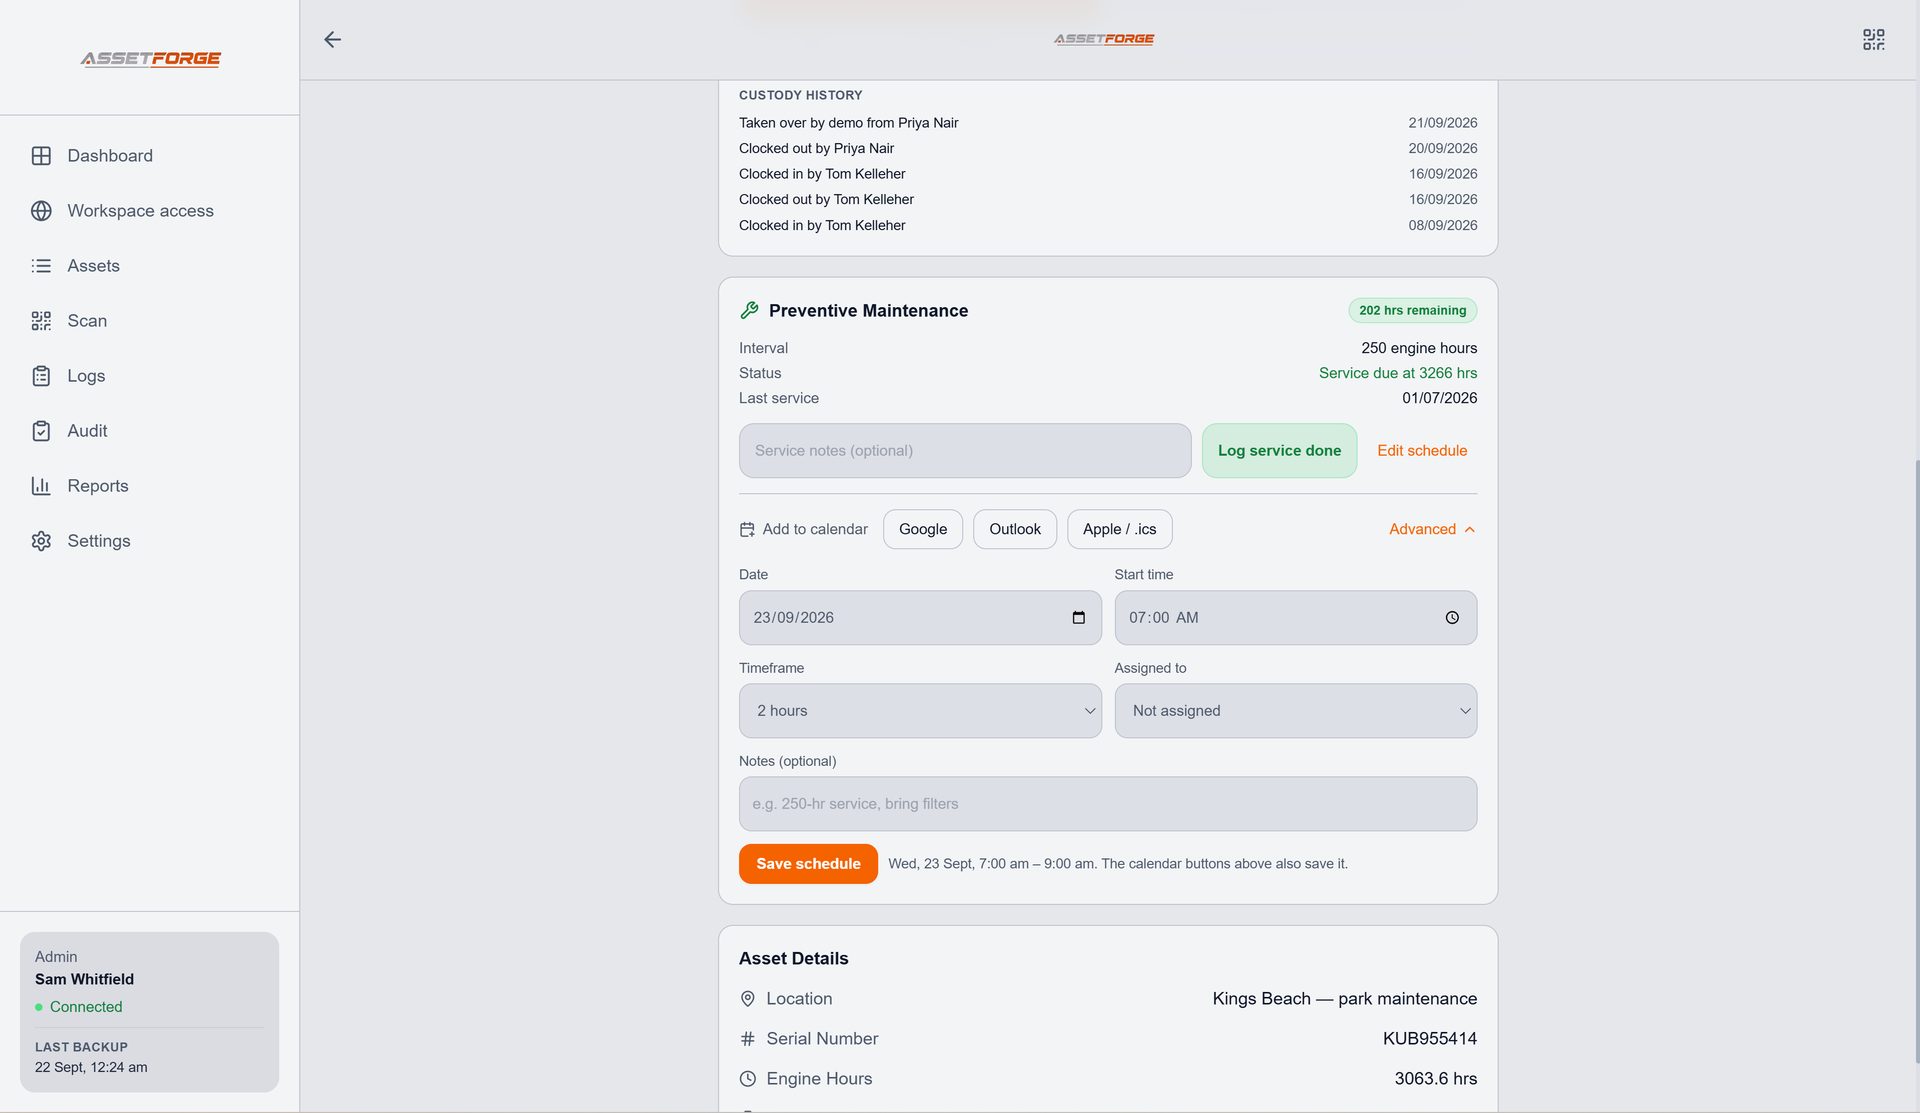Click the Workspace access globe icon
Image resolution: width=1920 pixels, height=1113 pixels.
41,211
